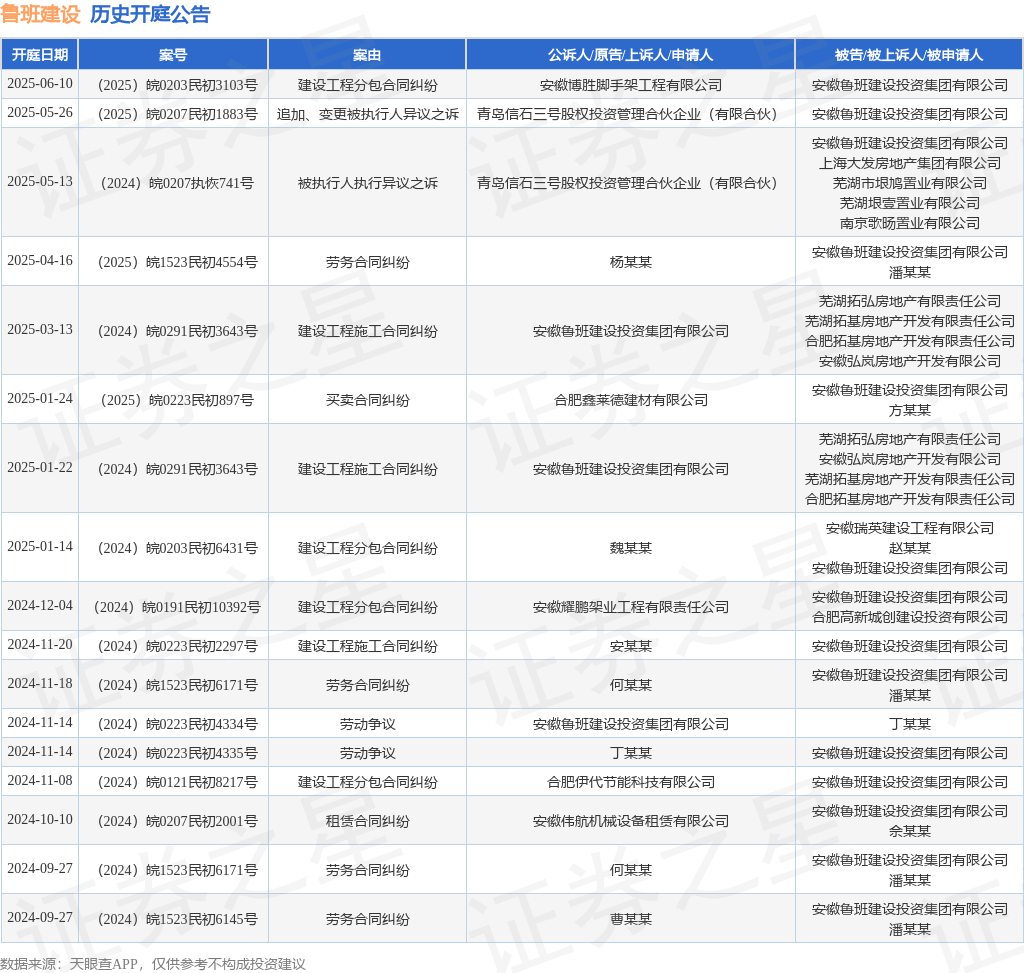
Task: Click the 买卖合同纠纷 cause cell
Action: [x=368, y=400]
